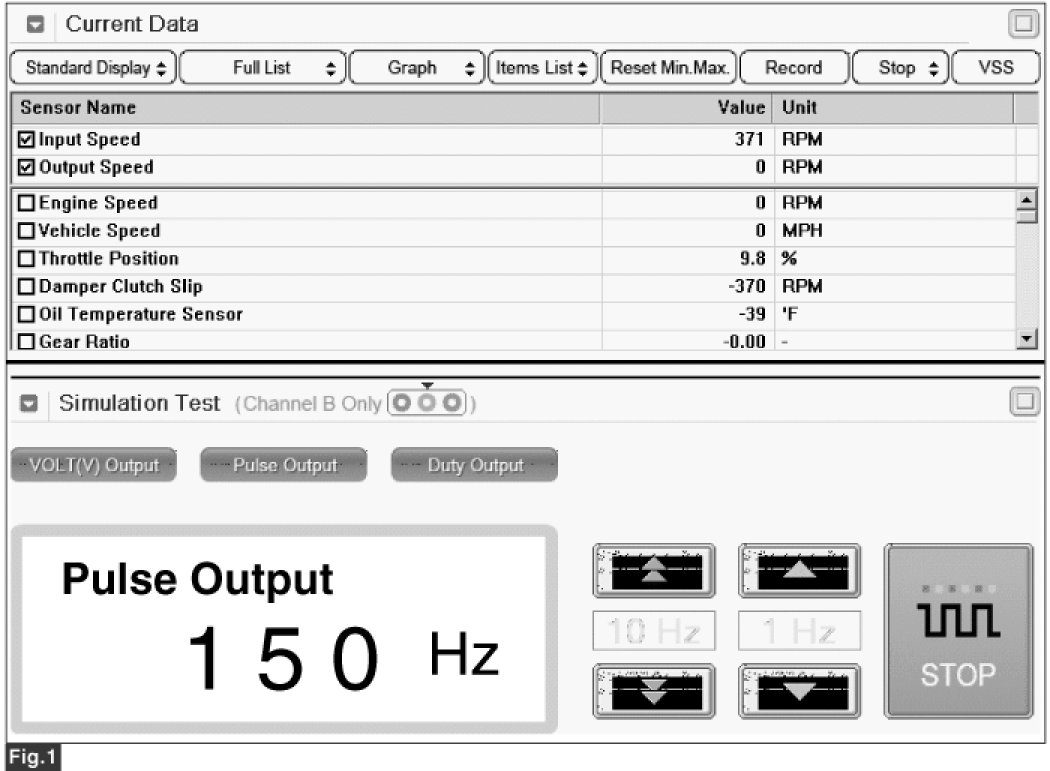Viewport: 1050px width, 771px height.
Task: Switch to the Pulse Output tab
Action: click(x=284, y=465)
